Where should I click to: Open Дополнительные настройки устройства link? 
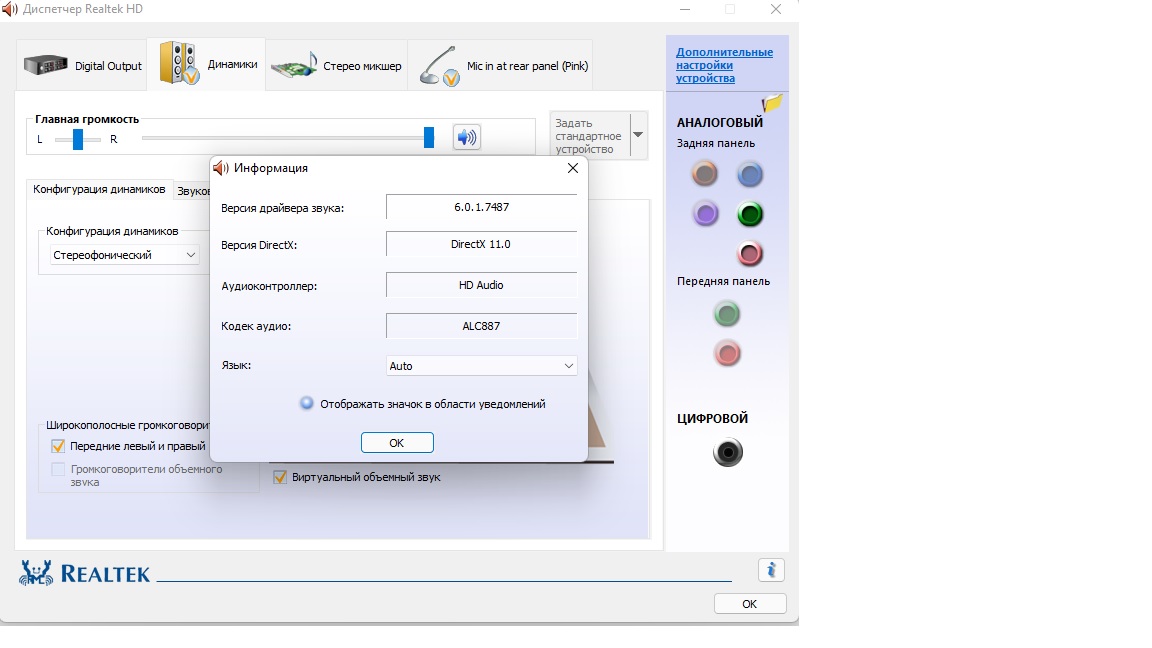(x=724, y=65)
